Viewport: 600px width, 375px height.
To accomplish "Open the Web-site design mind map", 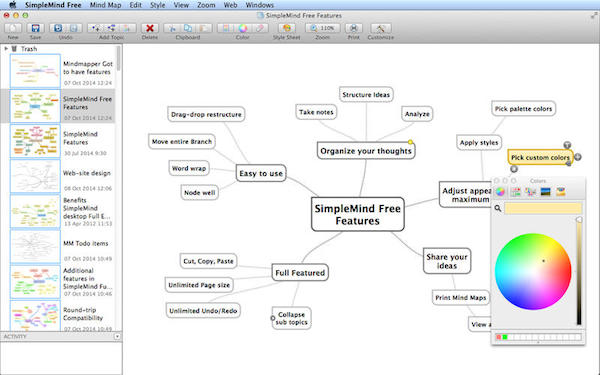I will coord(62,176).
